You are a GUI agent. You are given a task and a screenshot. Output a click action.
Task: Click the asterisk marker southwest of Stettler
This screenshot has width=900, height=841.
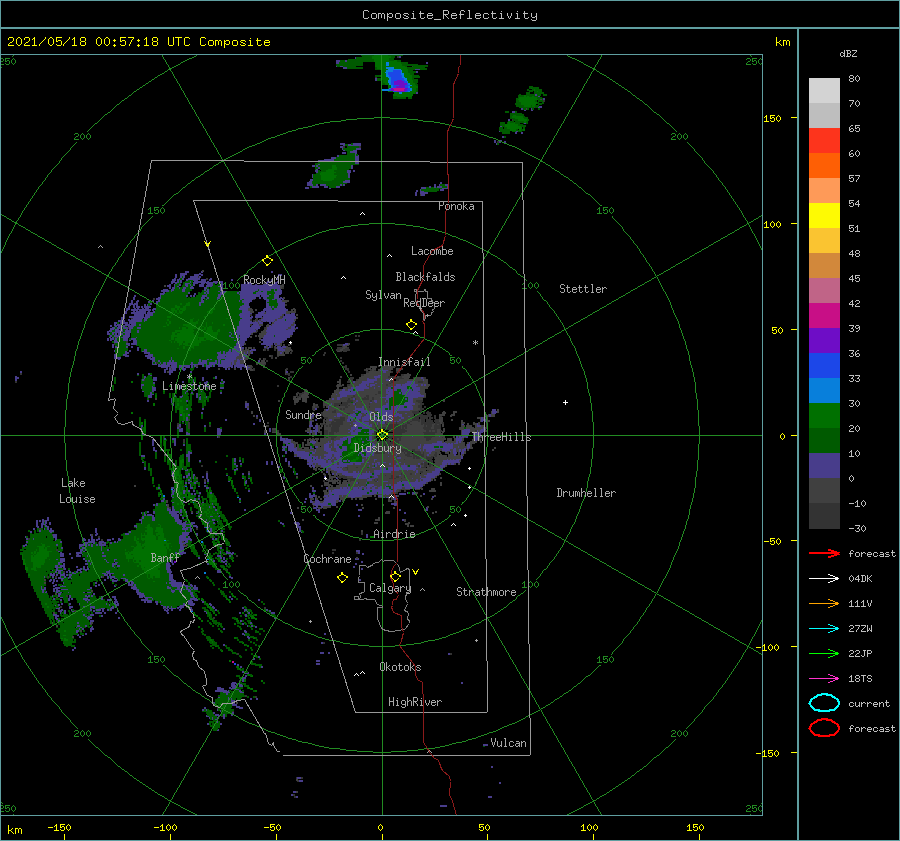click(475, 343)
